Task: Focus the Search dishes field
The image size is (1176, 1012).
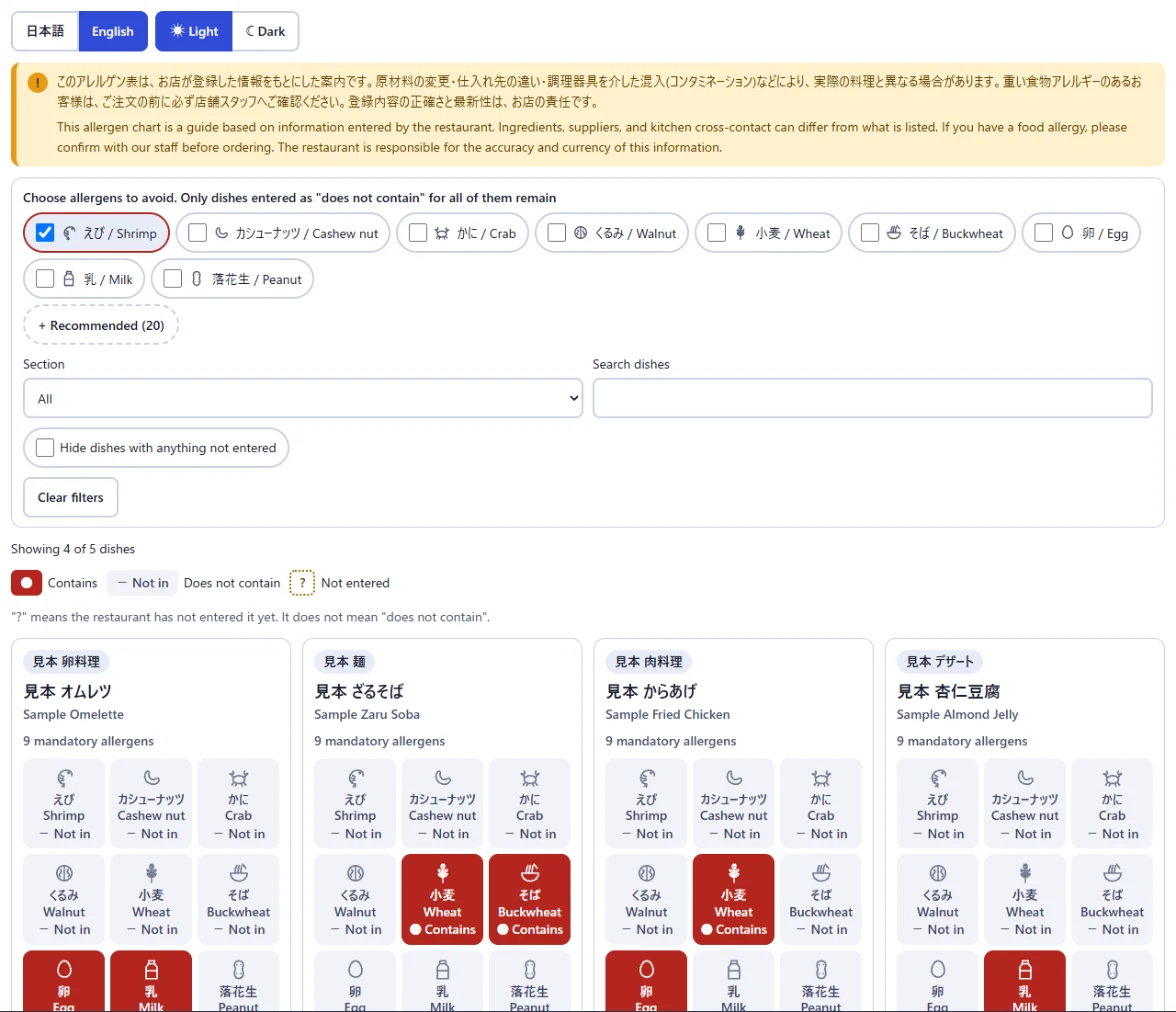Action: point(872,398)
